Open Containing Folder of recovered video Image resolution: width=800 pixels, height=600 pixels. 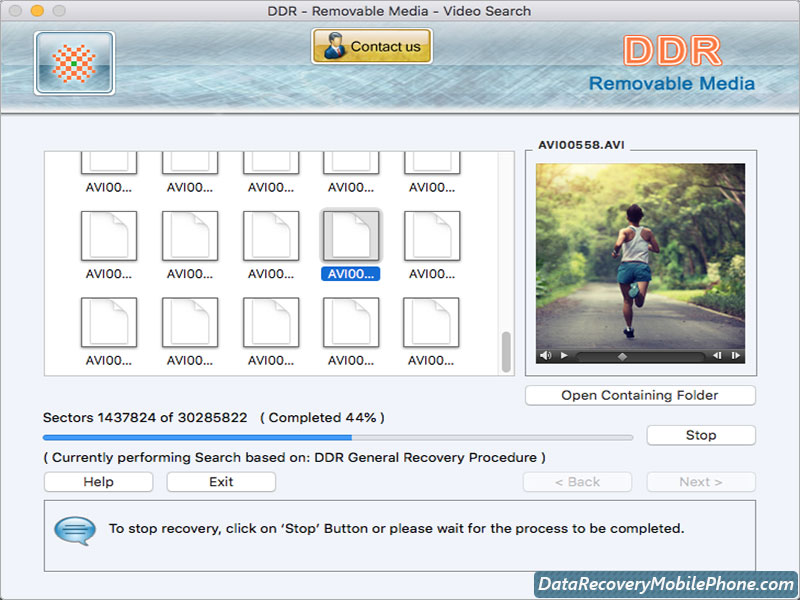640,395
